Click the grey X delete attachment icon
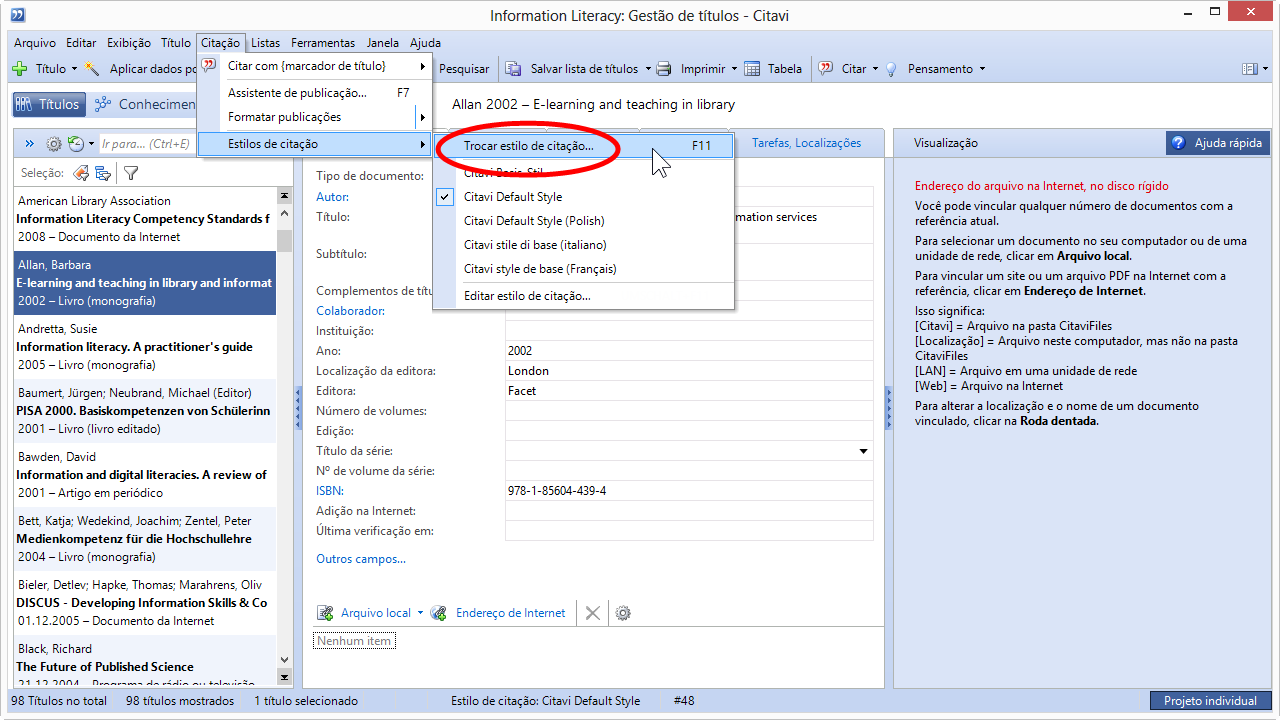This screenshot has height=720, width=1280. [x=593, y=613]
